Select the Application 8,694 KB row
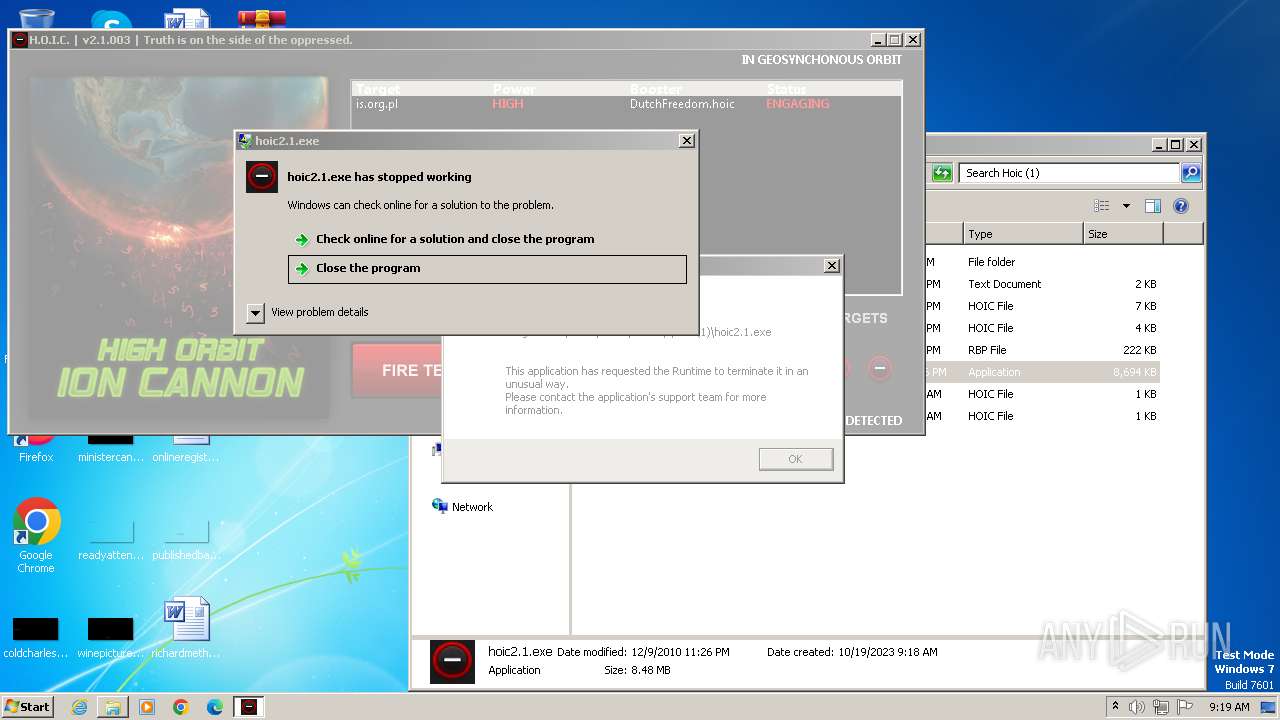The height and width of the screenshot is (720, 1280). coord(1043,372)
